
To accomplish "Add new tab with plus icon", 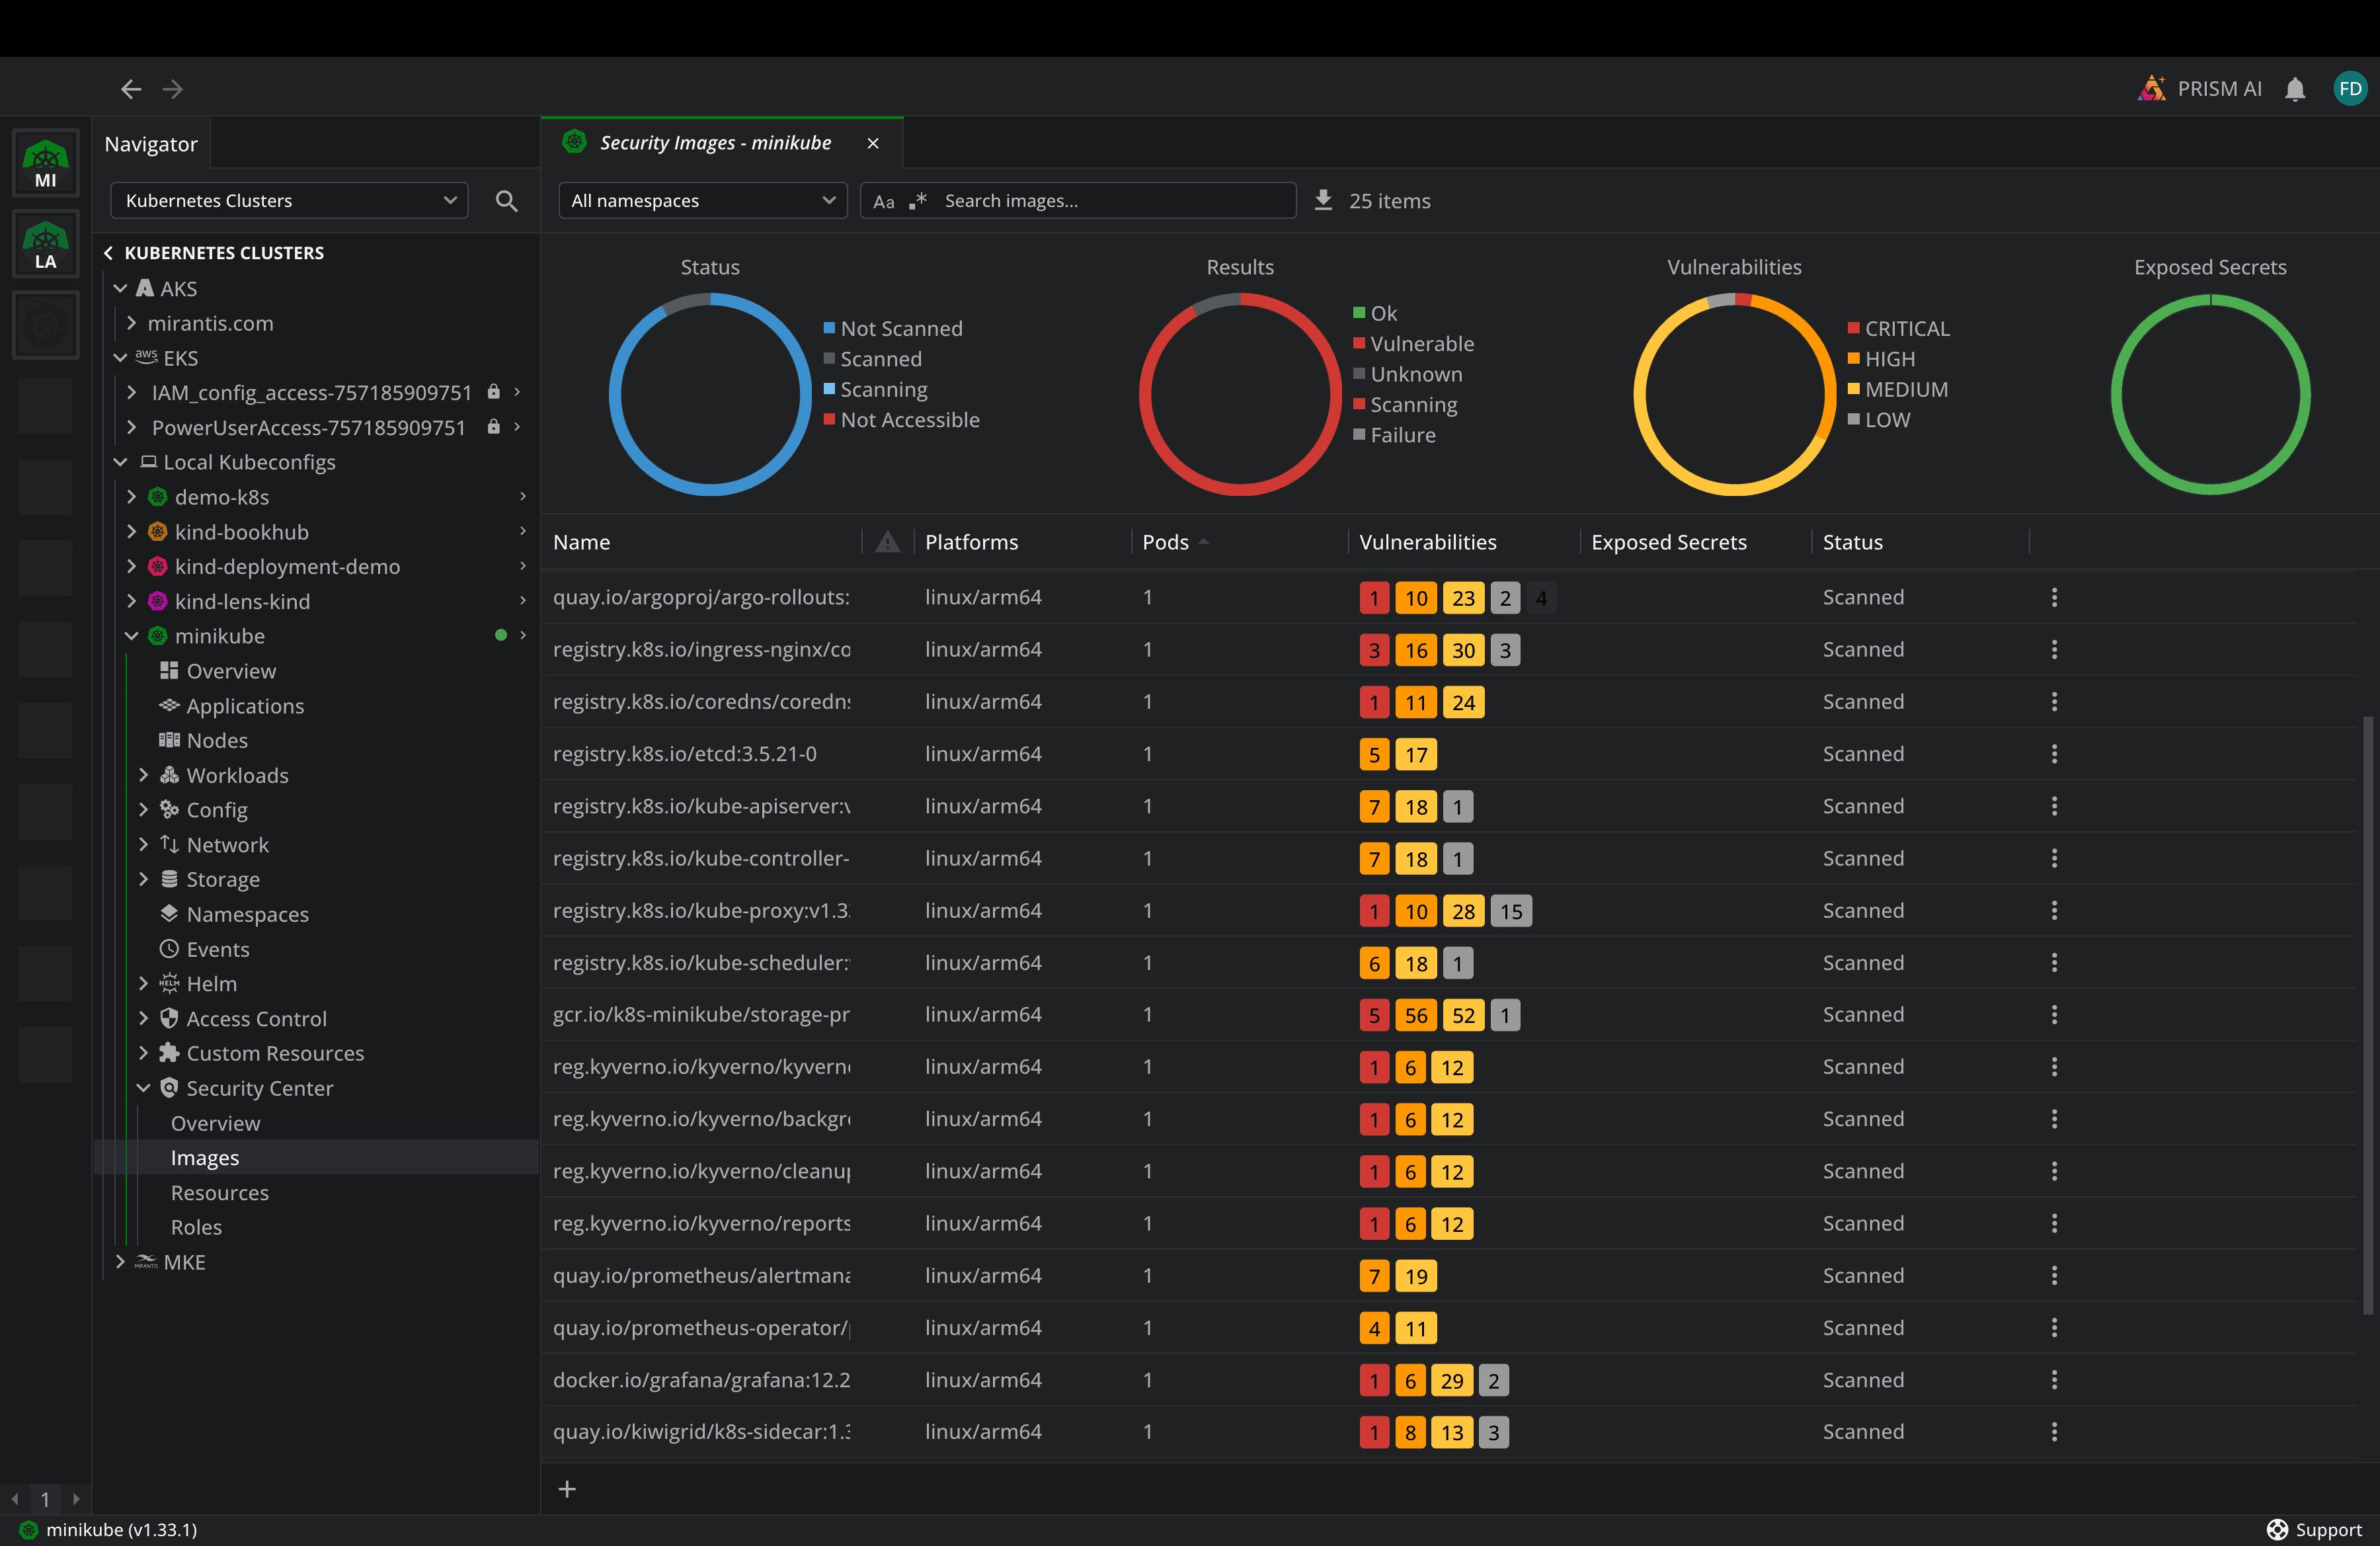I will click(567, 1489).
